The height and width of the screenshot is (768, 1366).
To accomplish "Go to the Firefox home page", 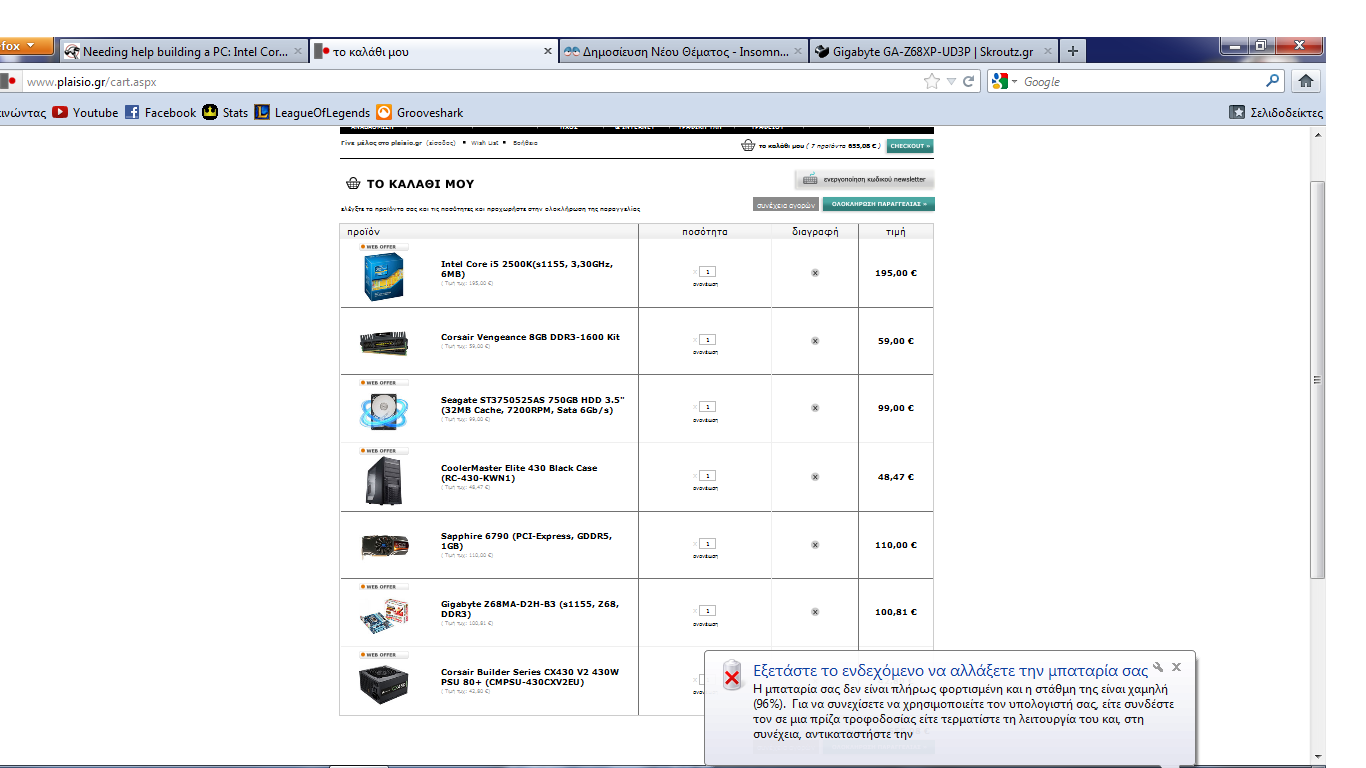I will click(1305, 82).
